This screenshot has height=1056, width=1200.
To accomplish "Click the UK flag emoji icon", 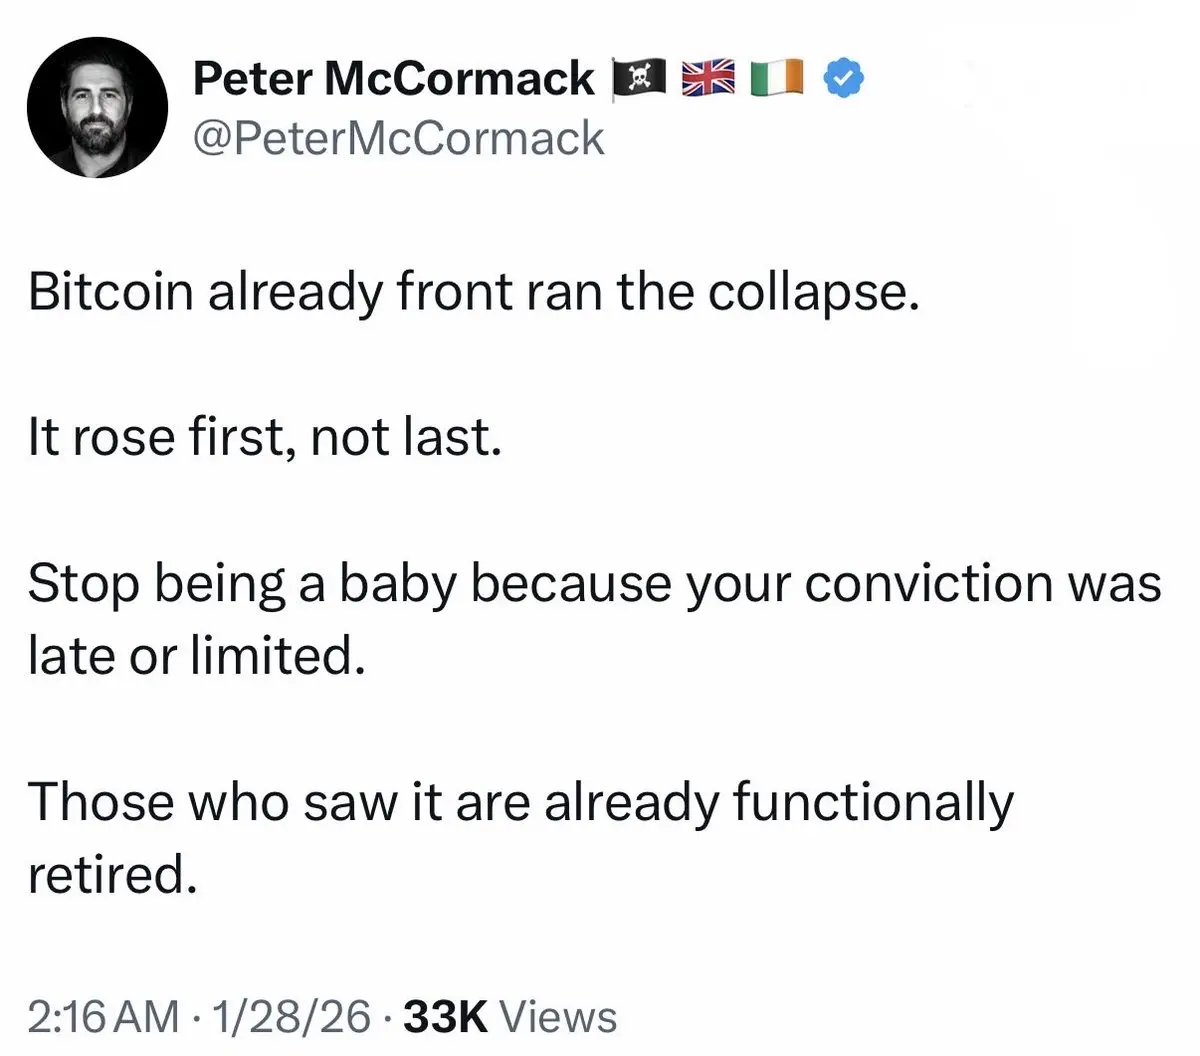I will tap(708, 79).
